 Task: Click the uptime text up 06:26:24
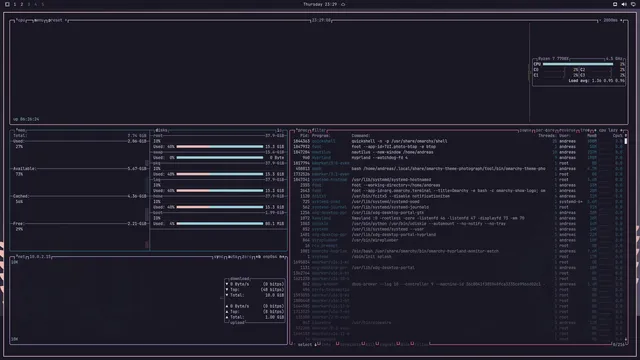tap(26, 119)
